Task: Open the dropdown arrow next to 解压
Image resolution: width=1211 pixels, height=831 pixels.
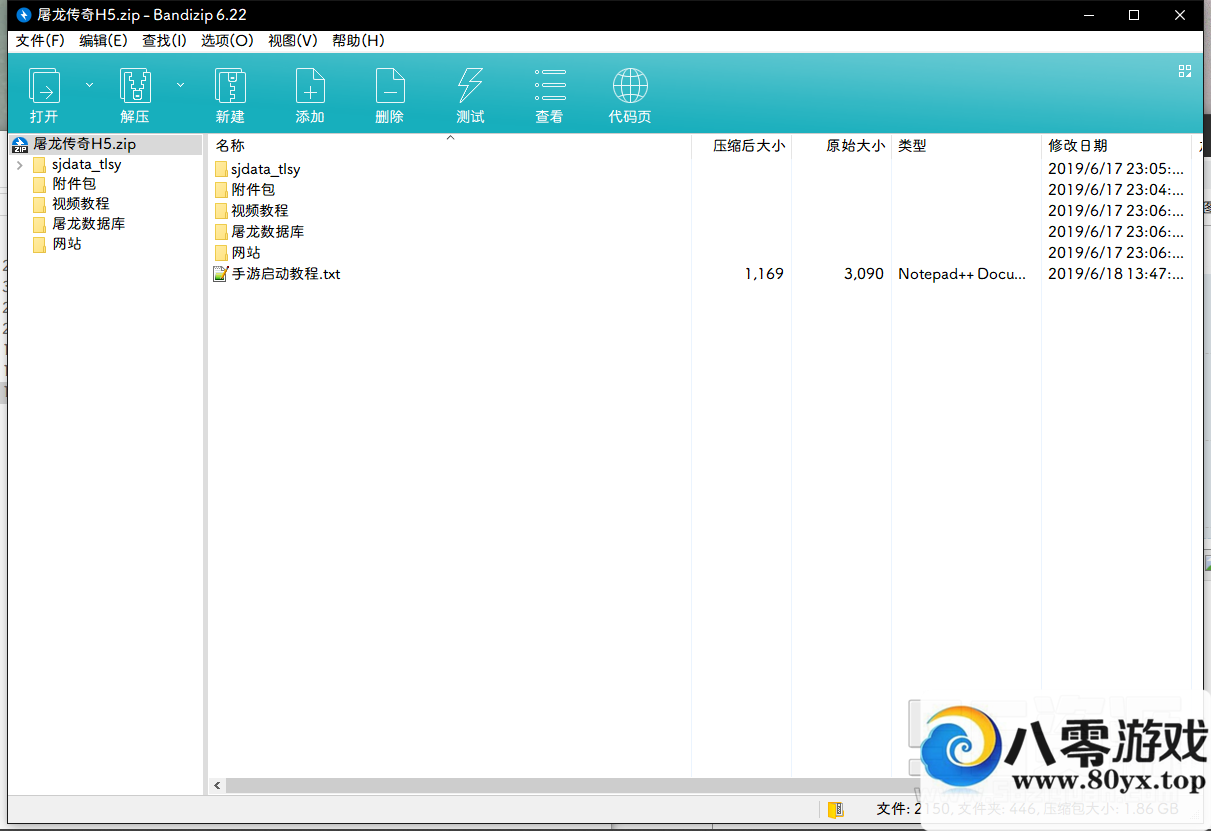Action: point(180,86)
